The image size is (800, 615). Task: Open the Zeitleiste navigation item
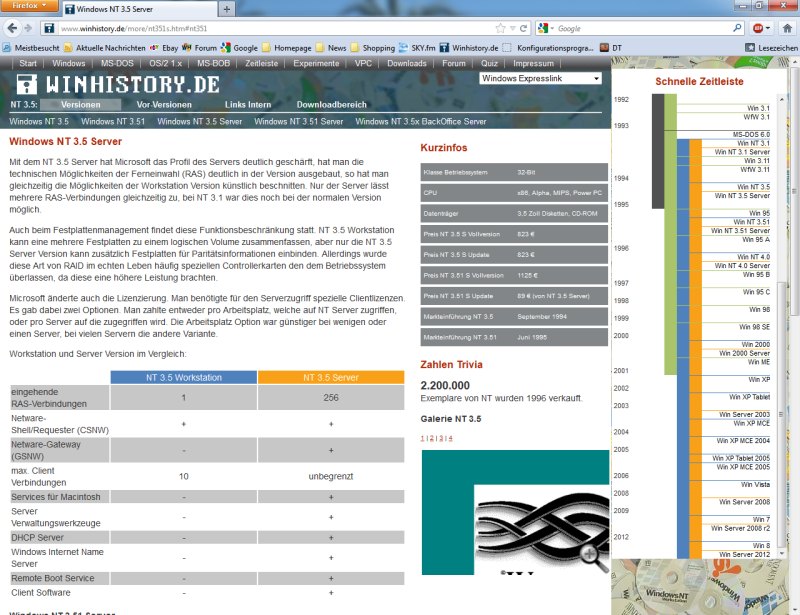coord(261,63)
